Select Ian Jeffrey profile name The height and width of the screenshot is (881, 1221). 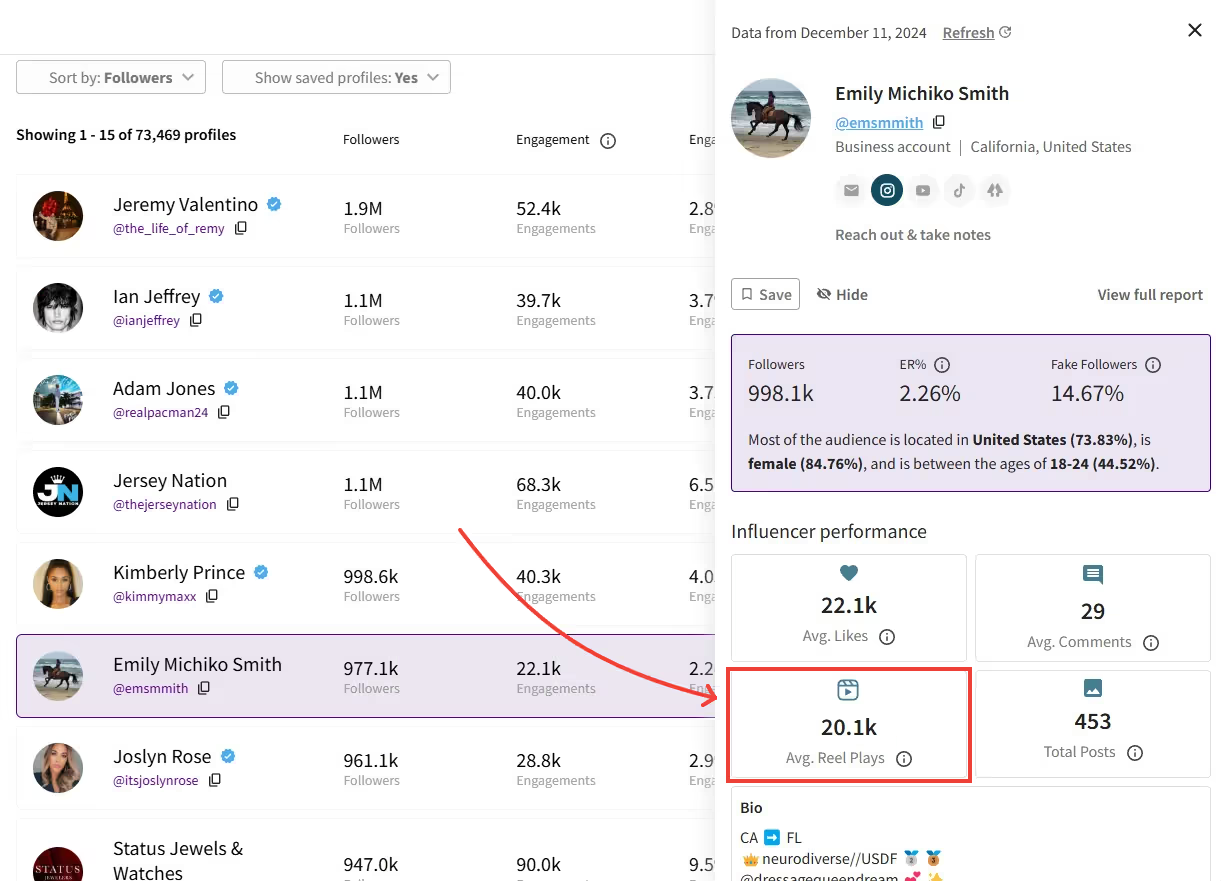click(x=156, y=296)
